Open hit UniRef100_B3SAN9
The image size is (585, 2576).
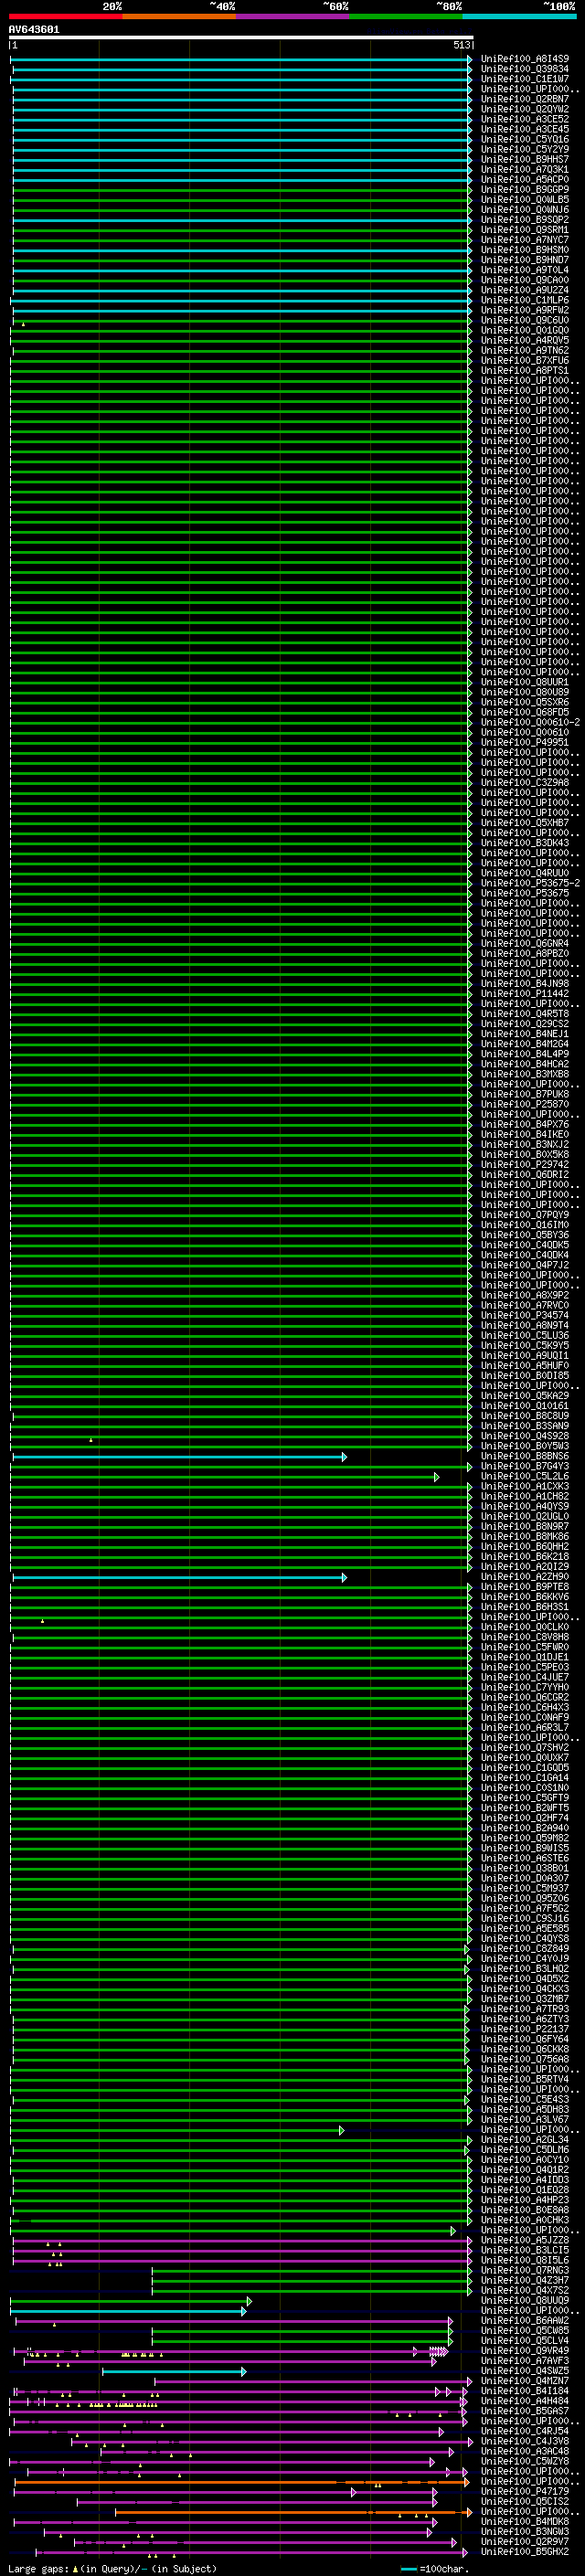coord(524,1426)
